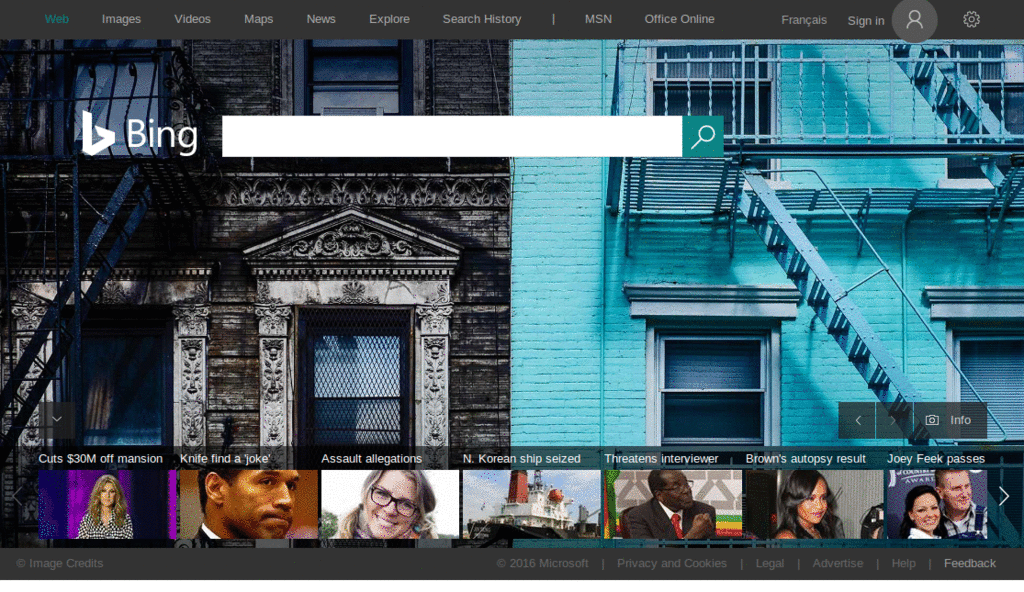1024x592 pixels.
Task: Open the Help footer link
Action: click(903, 563)
